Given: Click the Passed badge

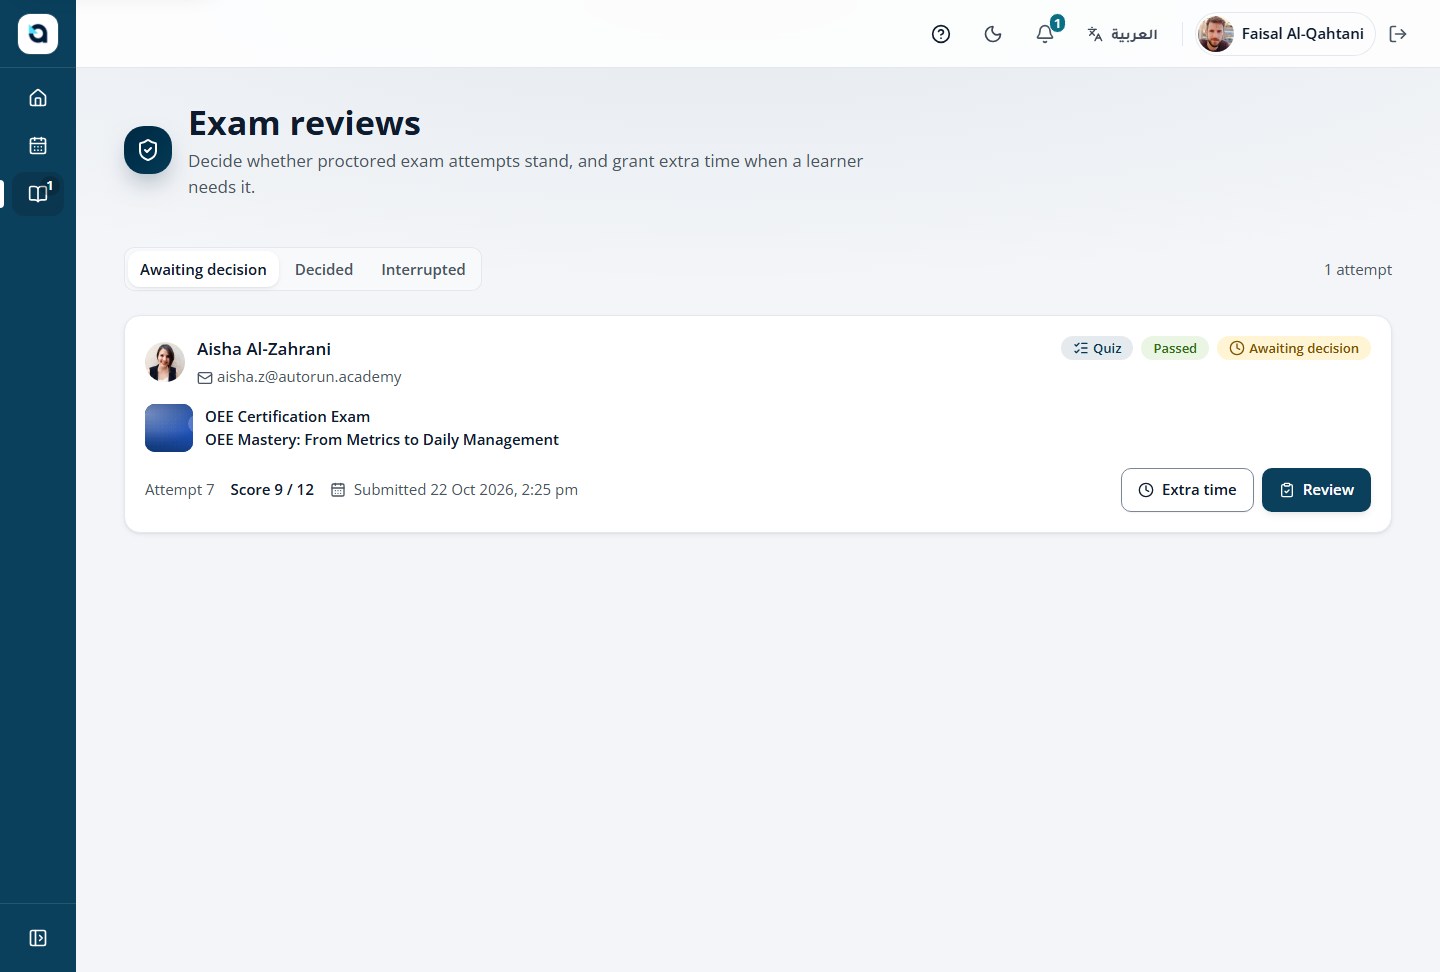Looking at the screenshot, I should point(1175,348).
